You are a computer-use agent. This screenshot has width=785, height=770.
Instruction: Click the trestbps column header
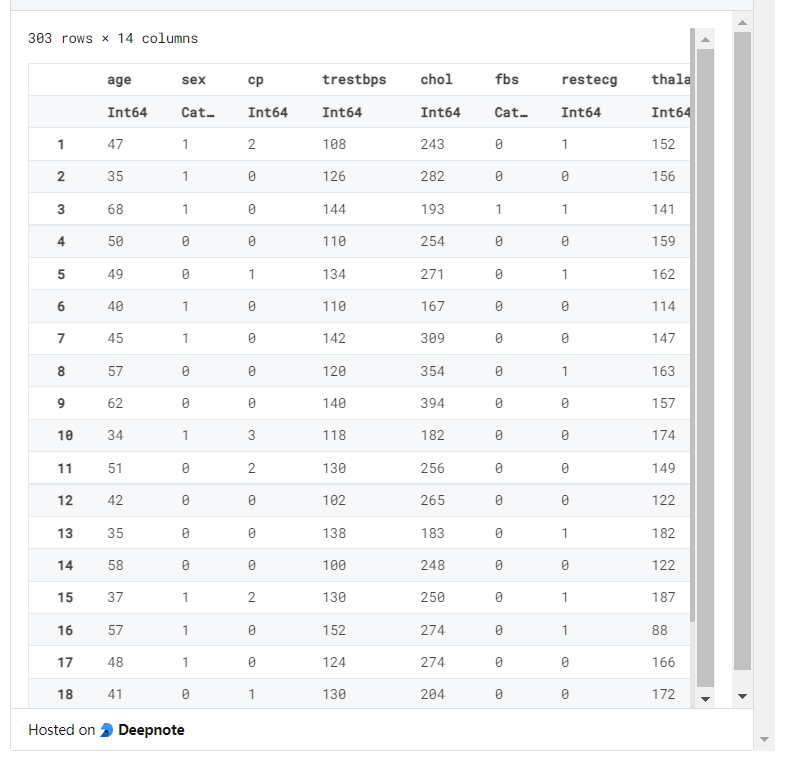[x=354, y=80]
